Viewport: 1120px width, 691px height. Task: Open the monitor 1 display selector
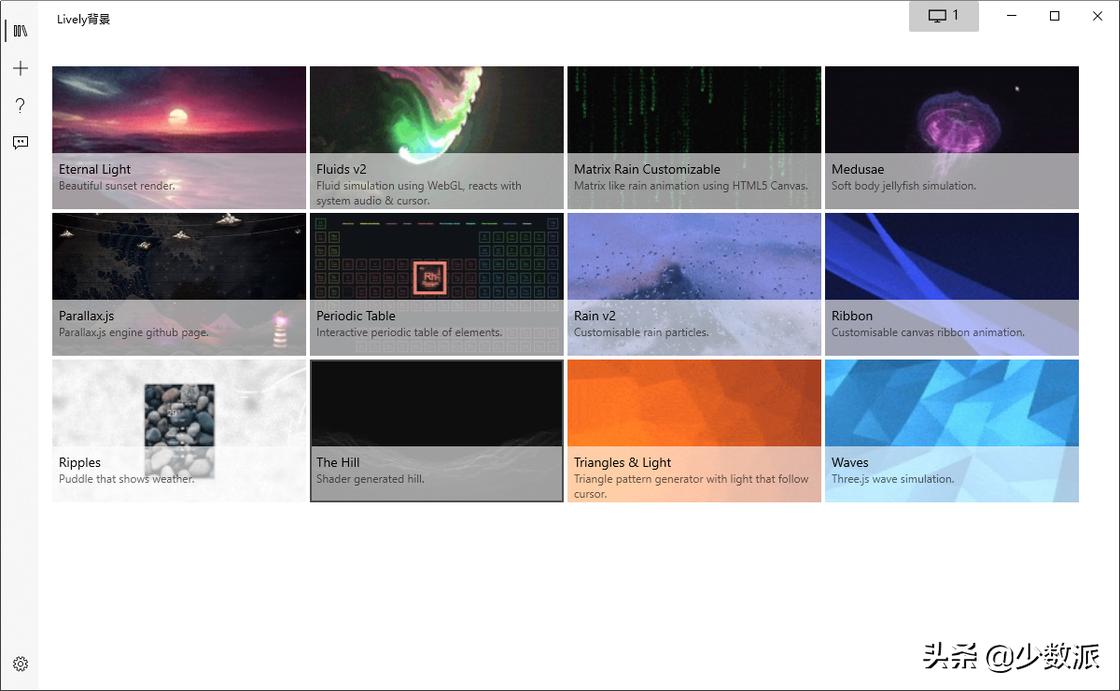pos(943,16)
